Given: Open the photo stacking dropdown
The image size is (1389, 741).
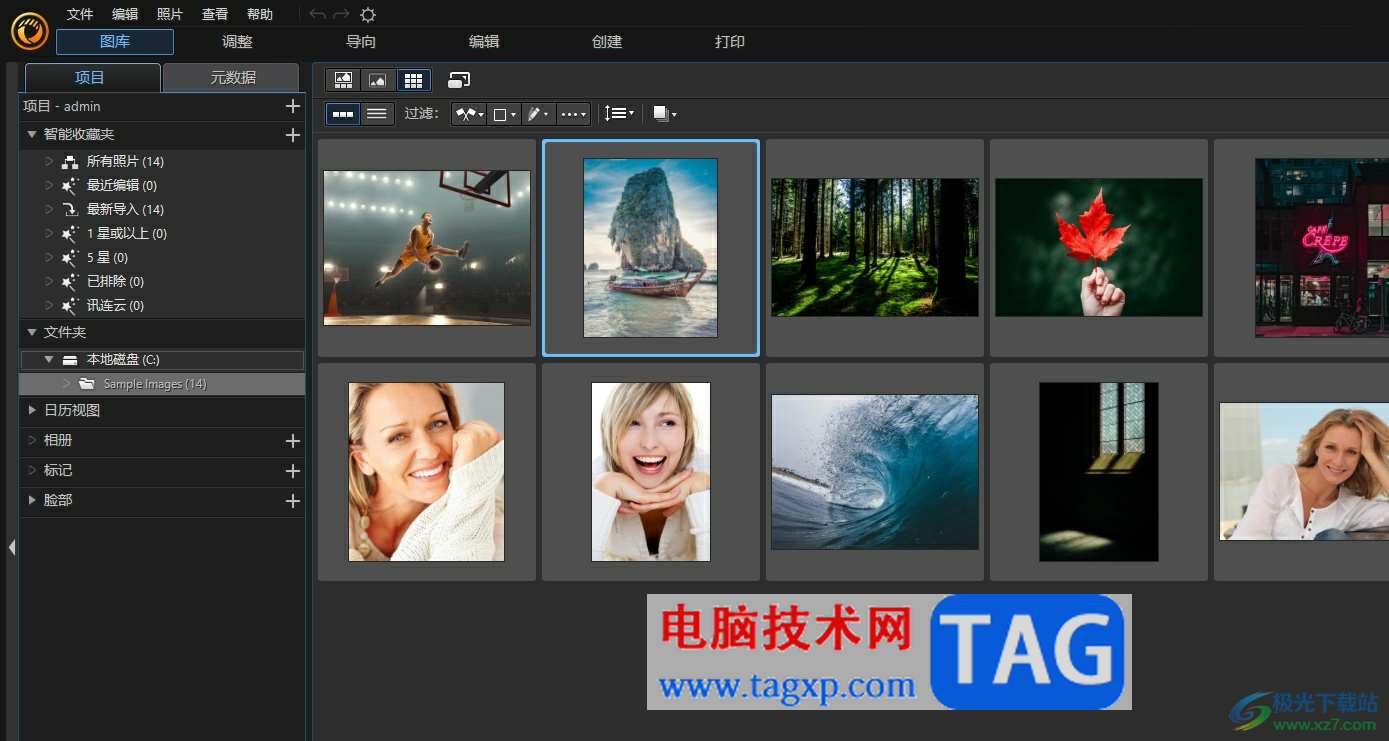Looking at the screenshot, I should pyautogui.click(x=665, y=114).
